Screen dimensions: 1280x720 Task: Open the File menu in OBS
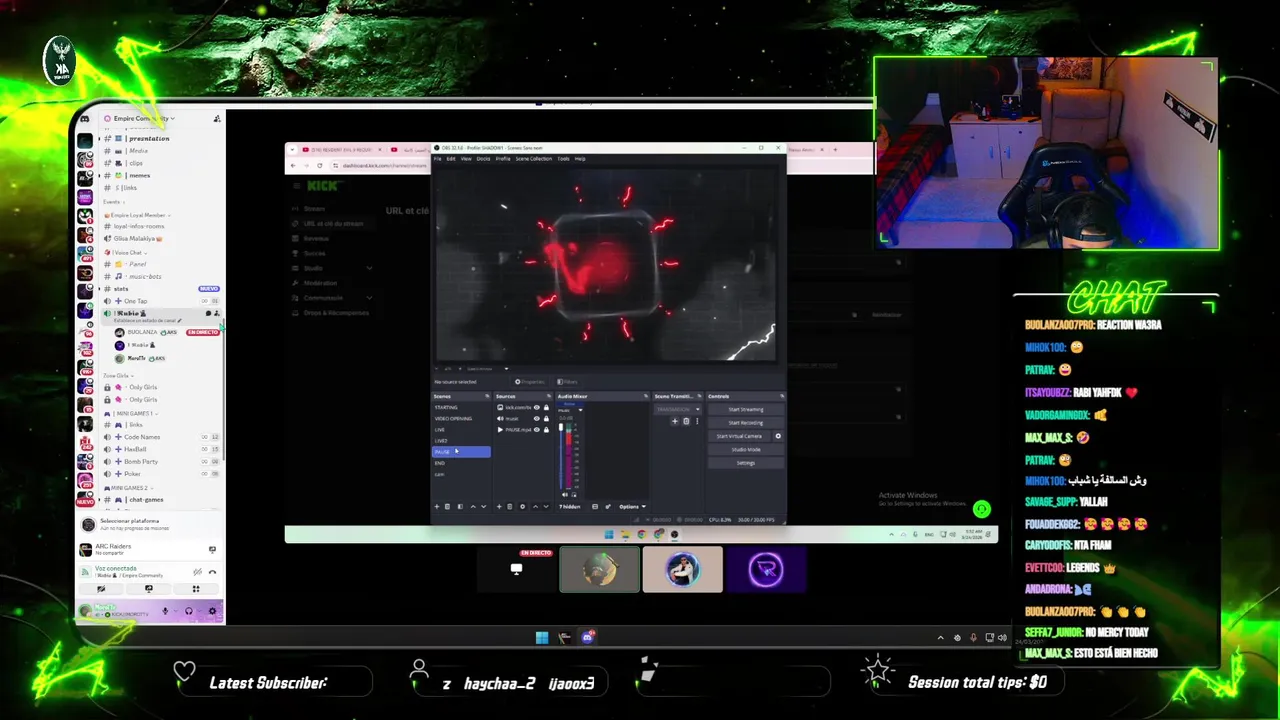click(x=437, y=158)
